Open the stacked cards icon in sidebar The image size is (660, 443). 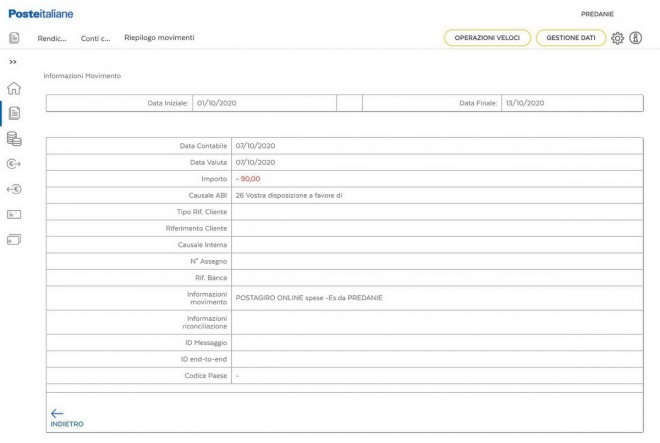[x=14, y=240]
